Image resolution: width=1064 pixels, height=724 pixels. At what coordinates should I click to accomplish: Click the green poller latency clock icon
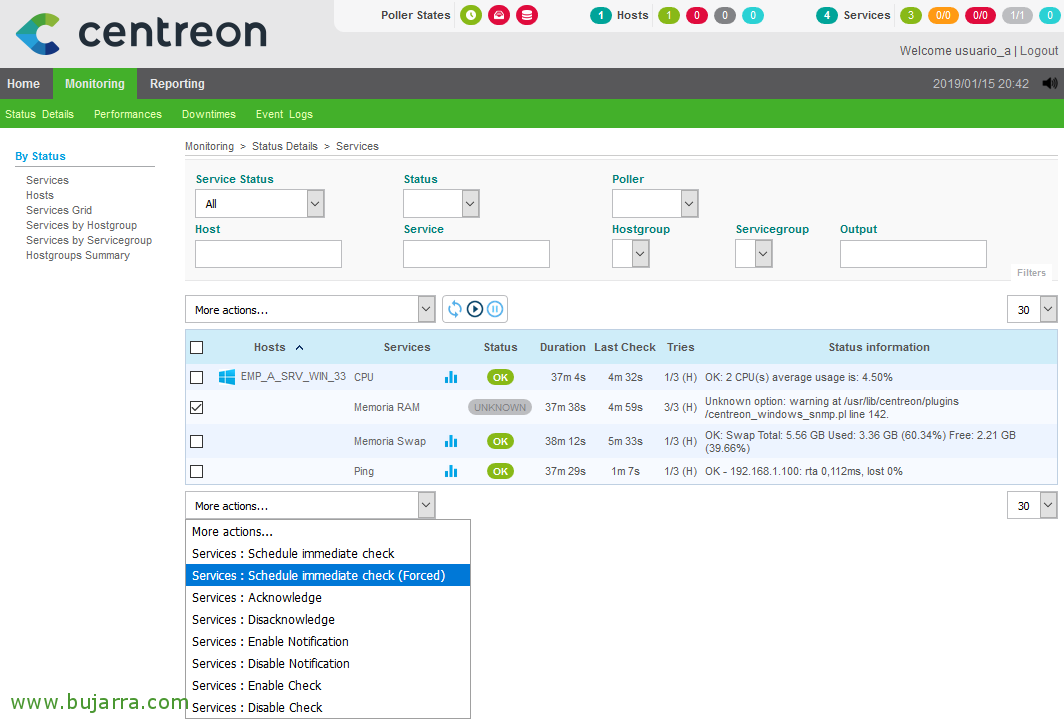471,15
